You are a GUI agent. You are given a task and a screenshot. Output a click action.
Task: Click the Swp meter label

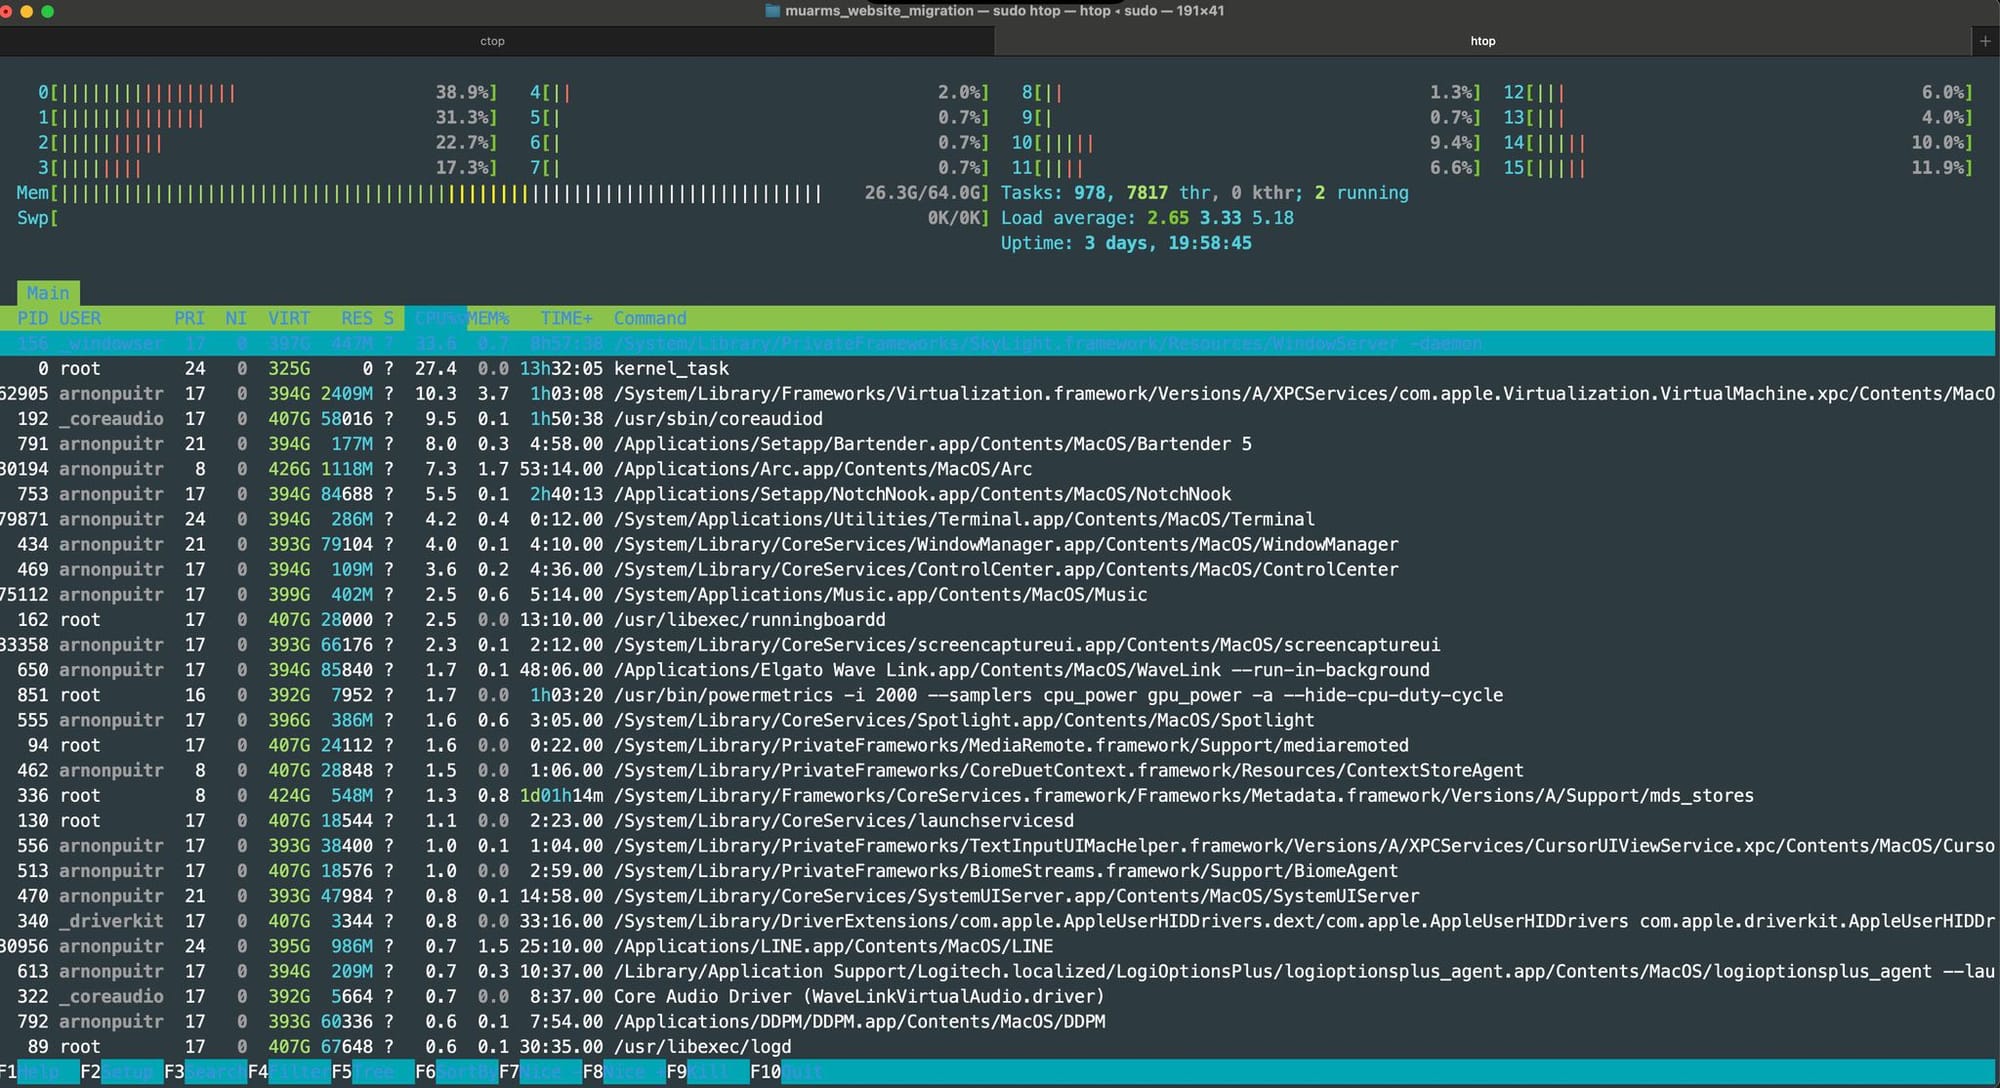pyautogui.click(x=32, y=218)
